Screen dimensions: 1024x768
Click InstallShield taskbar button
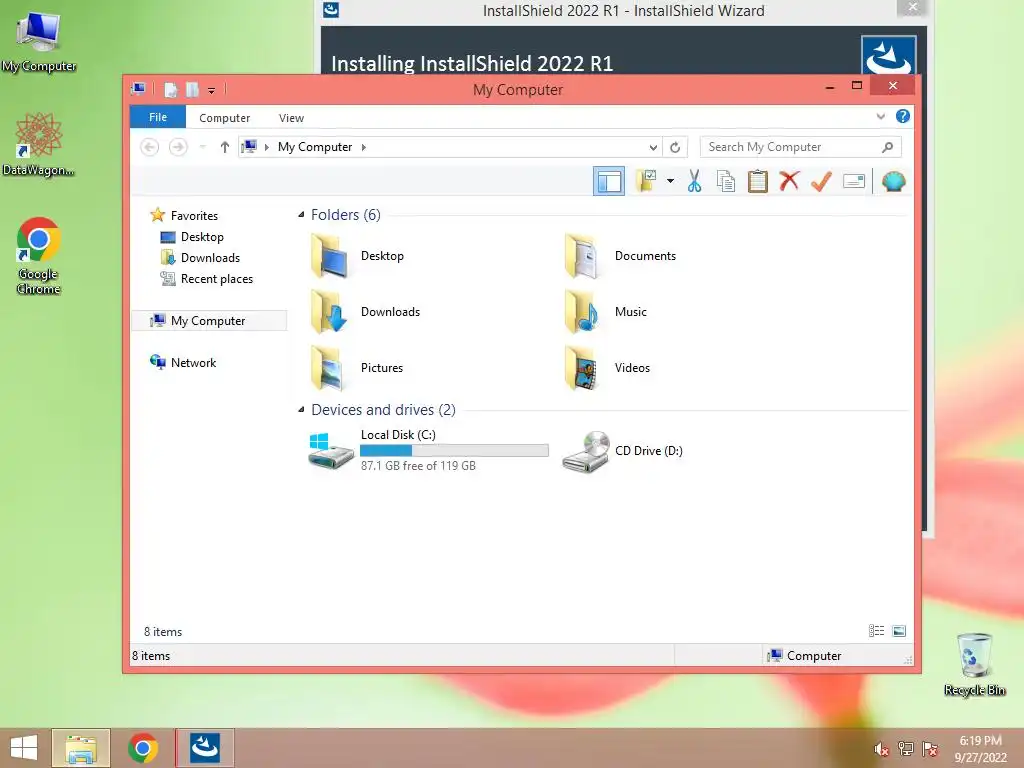click(x=204, y=748)
